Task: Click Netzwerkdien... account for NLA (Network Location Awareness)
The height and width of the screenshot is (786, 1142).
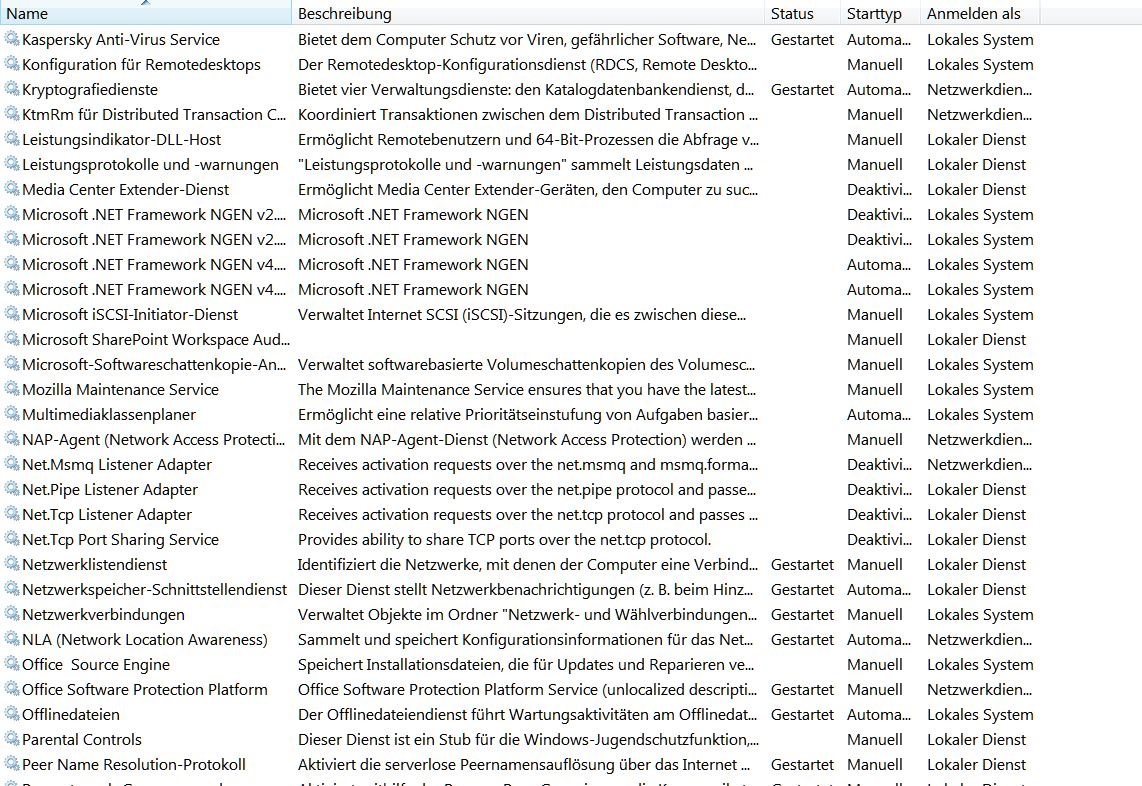Action: click(x=980, y=640)
